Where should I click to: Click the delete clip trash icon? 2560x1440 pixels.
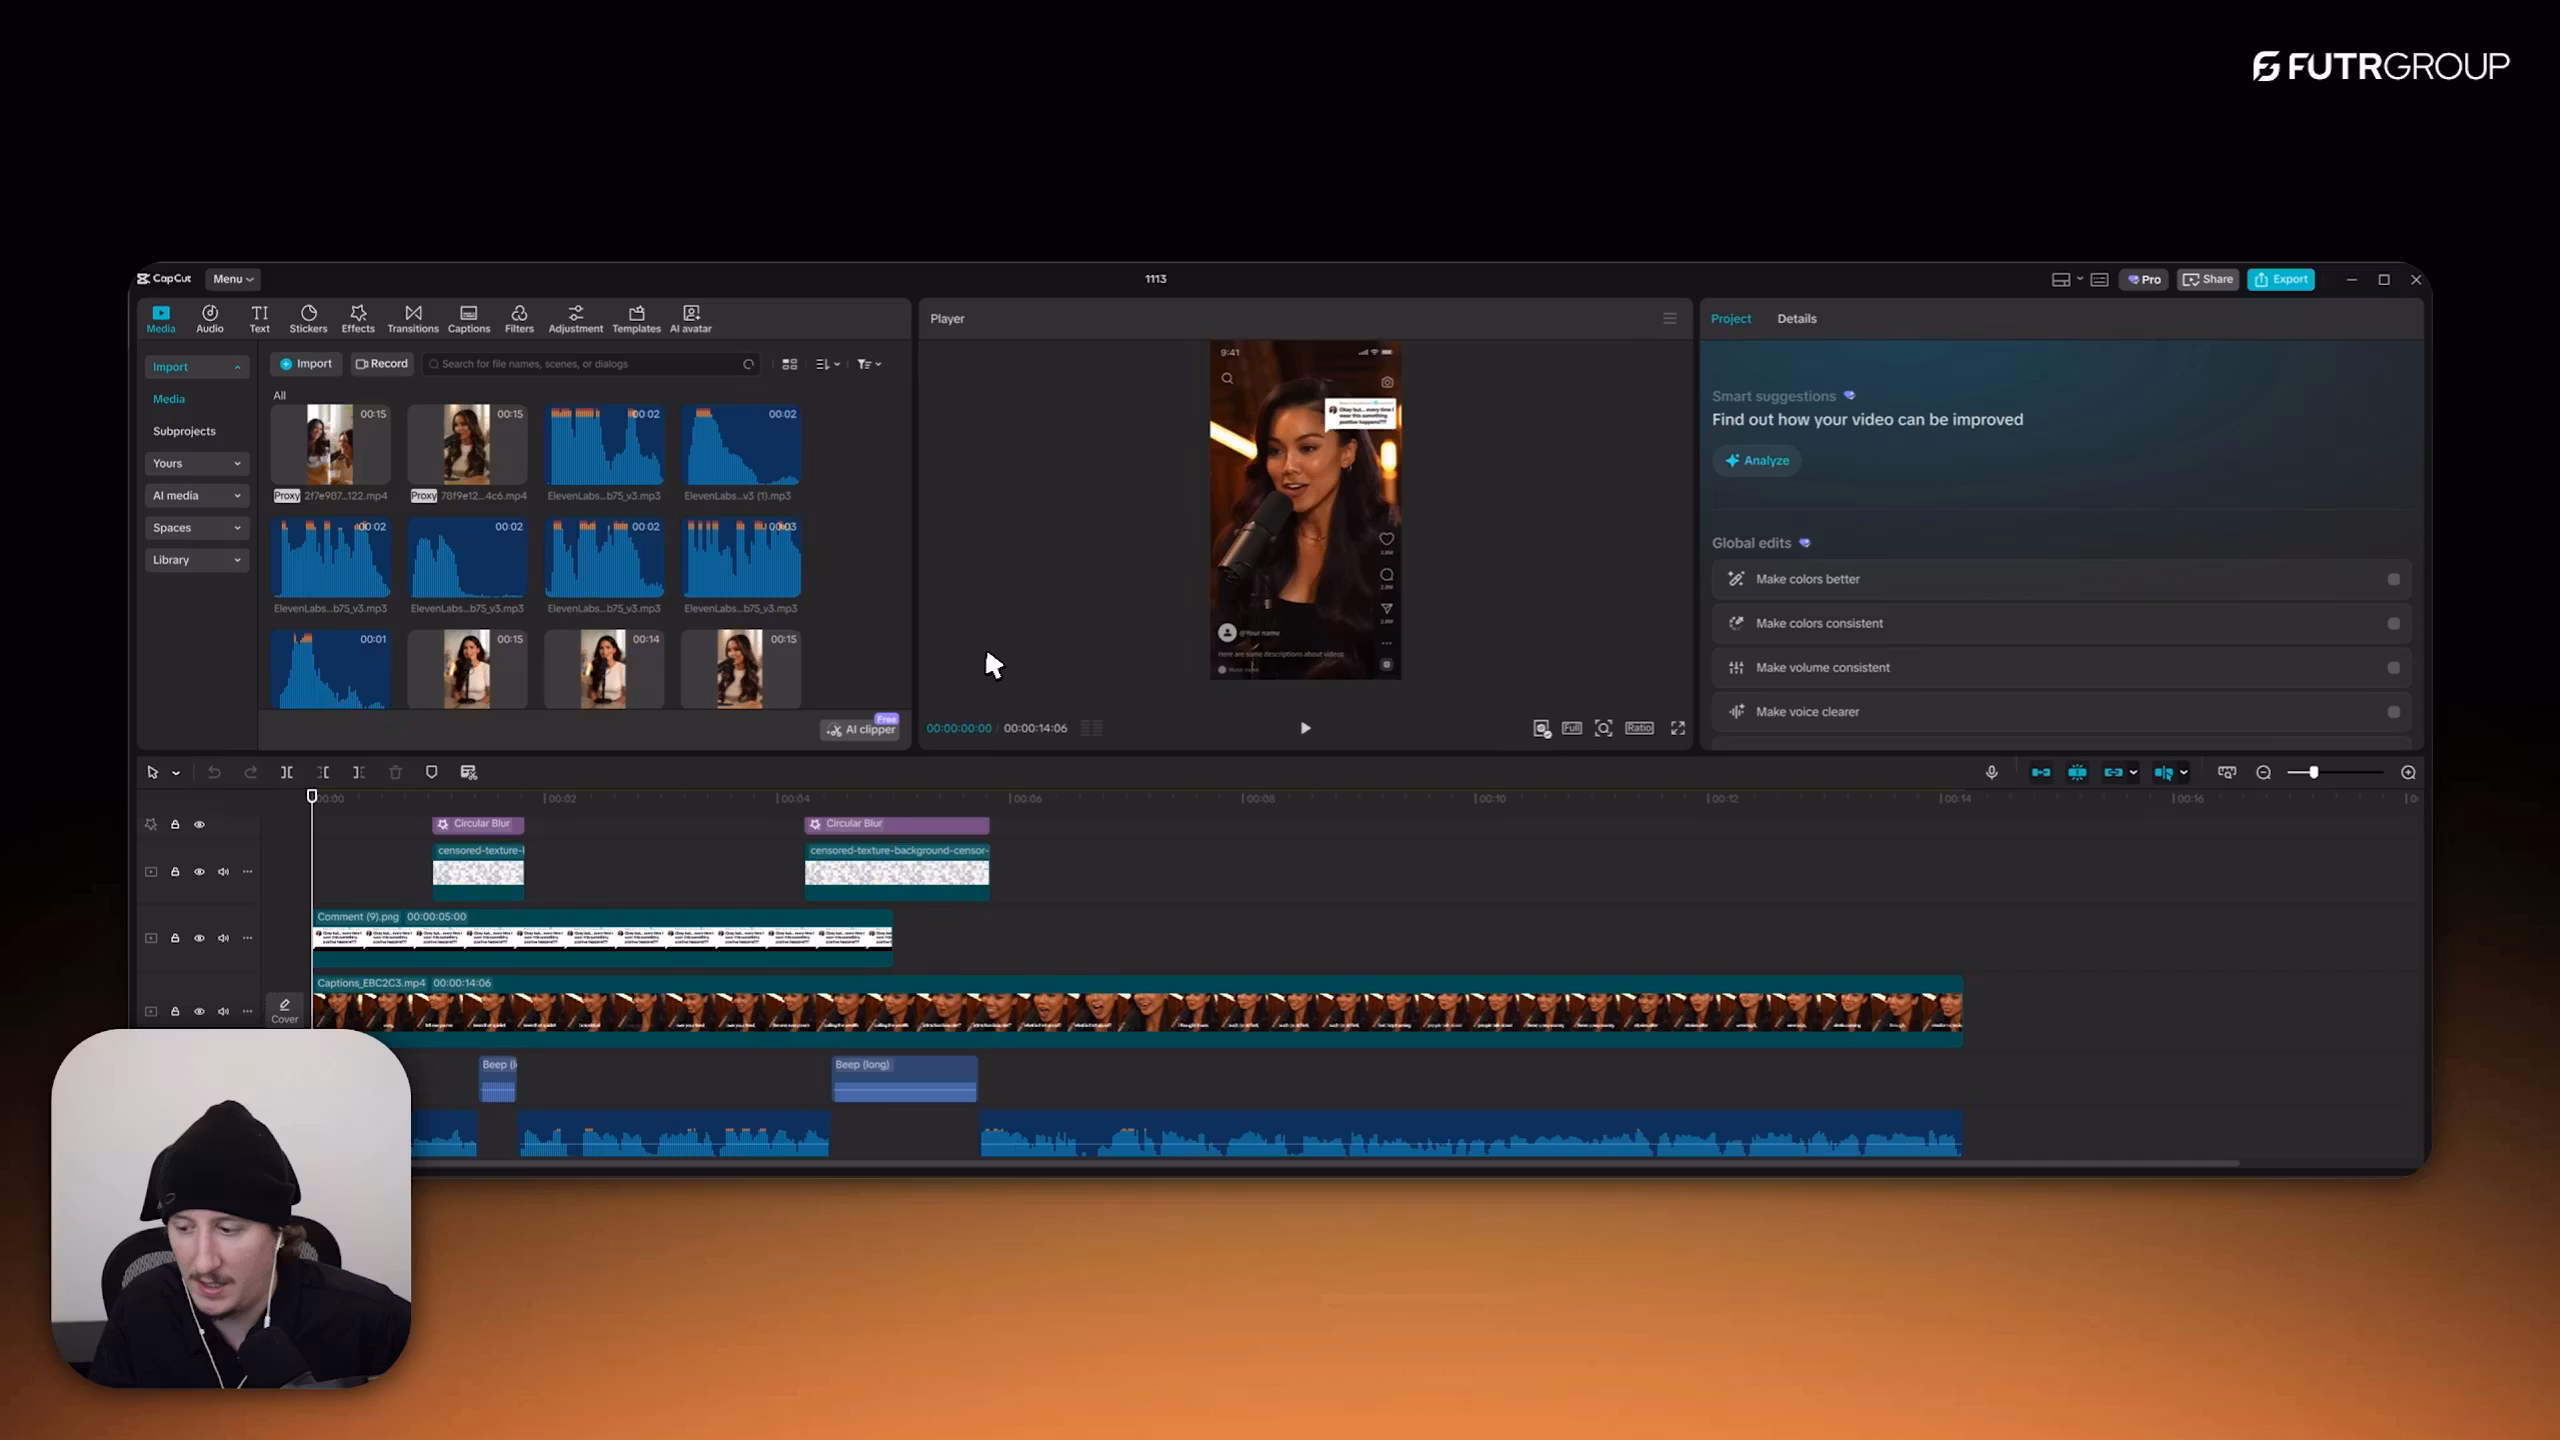pyautogui.click(x=395, y=772)
